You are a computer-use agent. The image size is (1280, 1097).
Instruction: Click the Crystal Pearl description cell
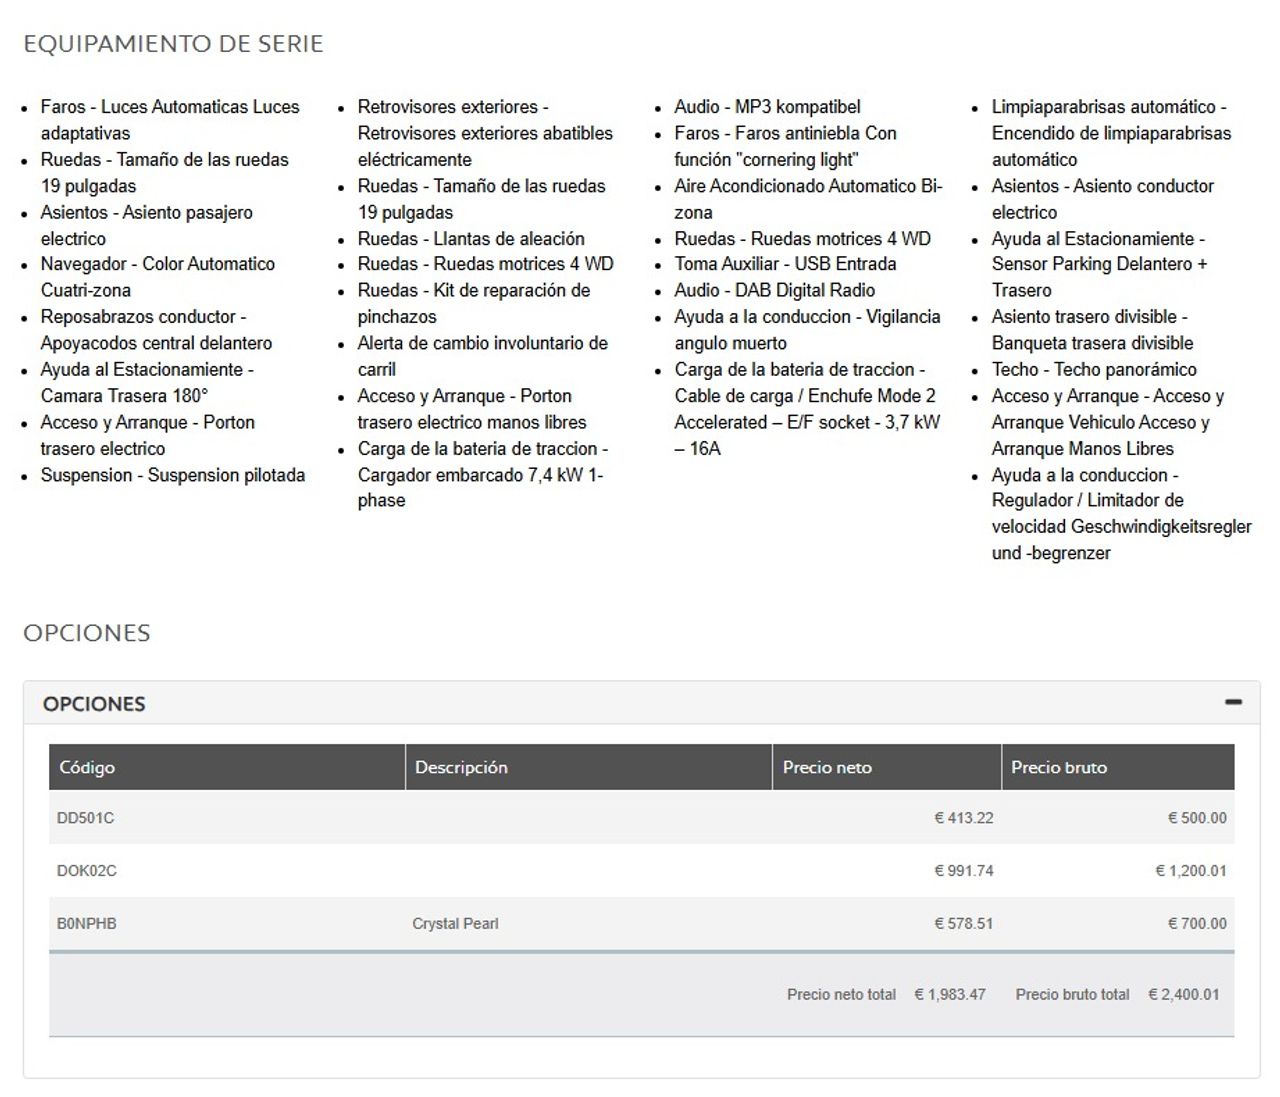pyautogui.click(x=455, y=924)
